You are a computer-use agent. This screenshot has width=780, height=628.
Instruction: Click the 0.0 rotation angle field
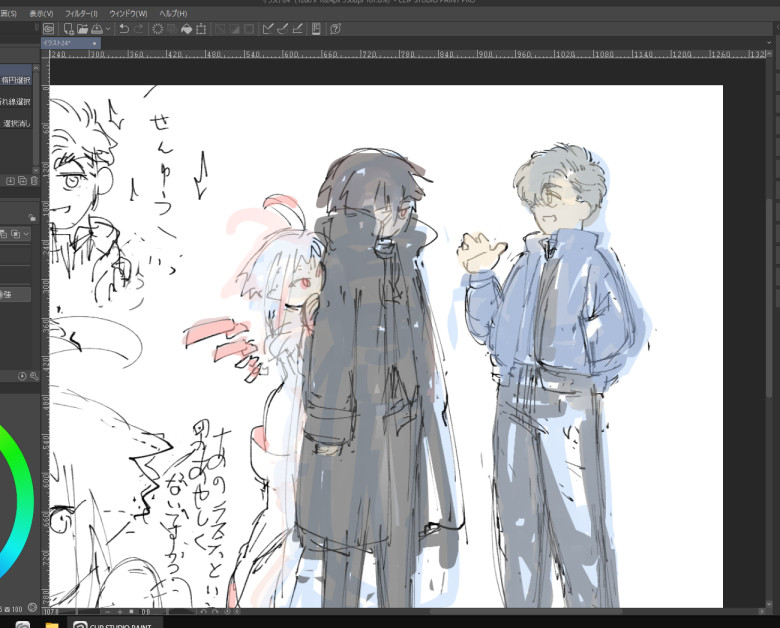click(145, 612)
